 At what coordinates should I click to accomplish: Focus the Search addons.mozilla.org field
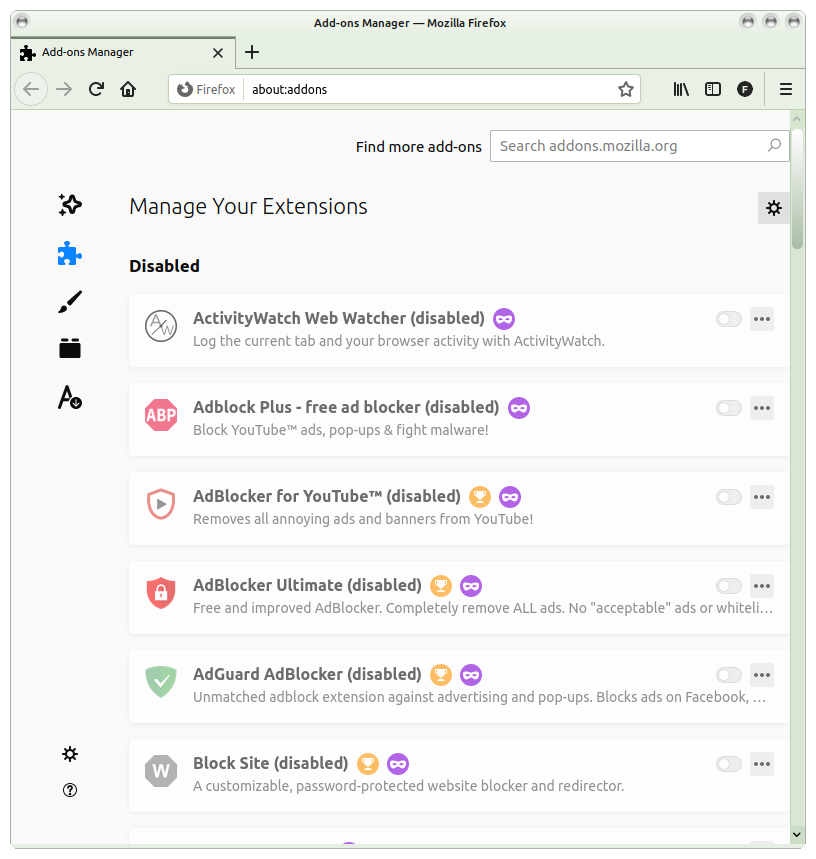click(x=639, y=146)
